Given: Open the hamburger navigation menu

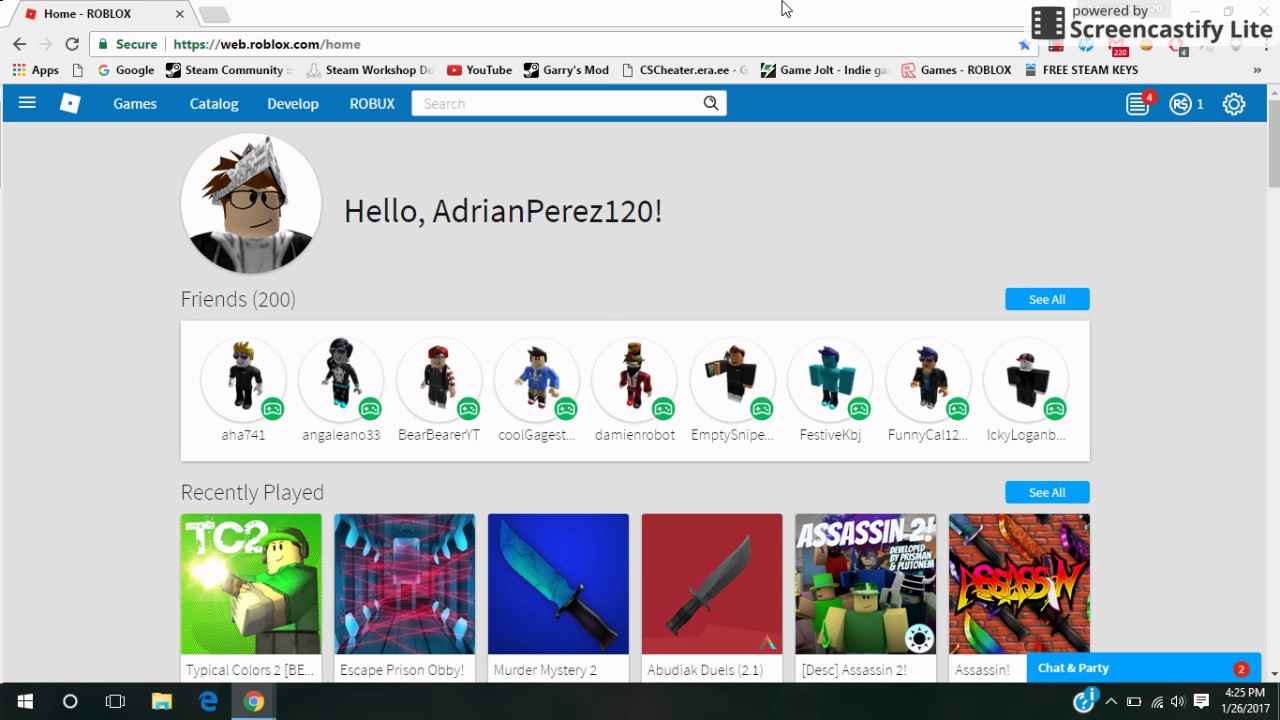Looking at the screenshot, I should pyautogui.click(x=27, y=103).
